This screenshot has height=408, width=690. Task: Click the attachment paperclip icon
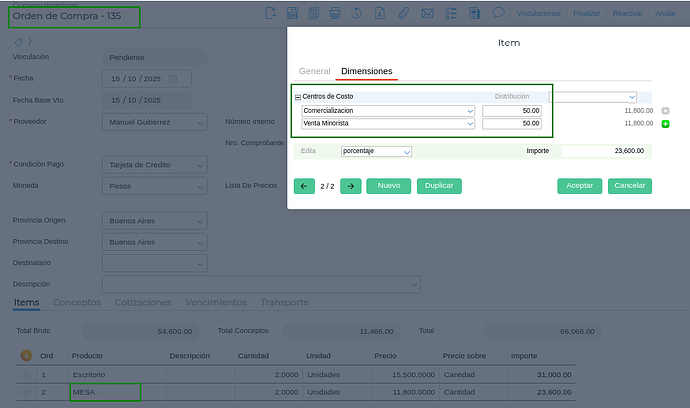pyautogui.click(x=404, y=14)
